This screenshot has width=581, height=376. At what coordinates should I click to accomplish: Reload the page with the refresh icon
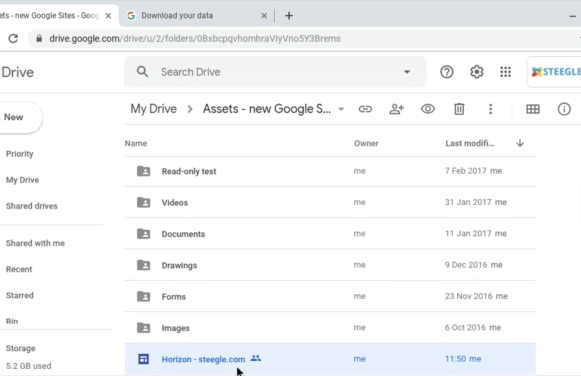pos(13,39)
